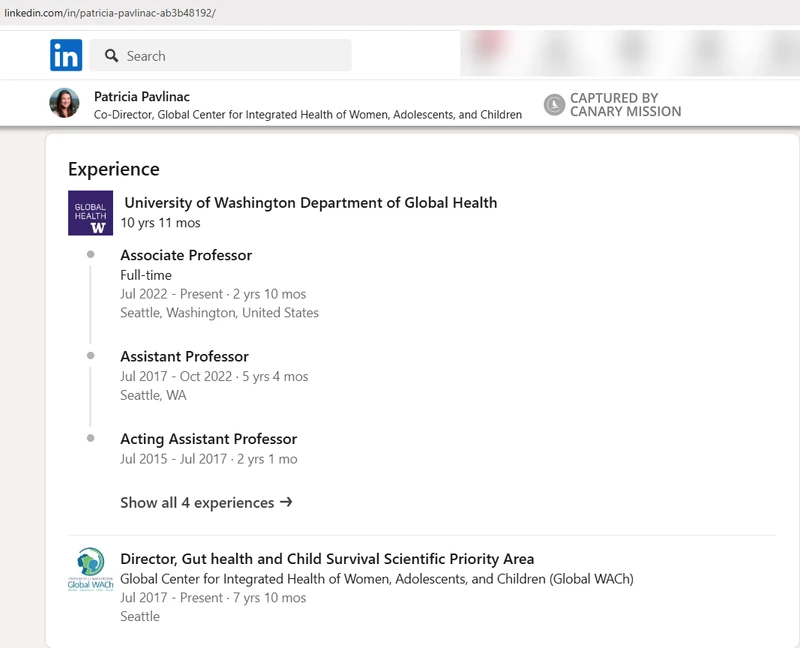Image resolution: width=800 pixels, height=648 pixels.
Task: Select the Assistant Professor position title
Action: 185,356
